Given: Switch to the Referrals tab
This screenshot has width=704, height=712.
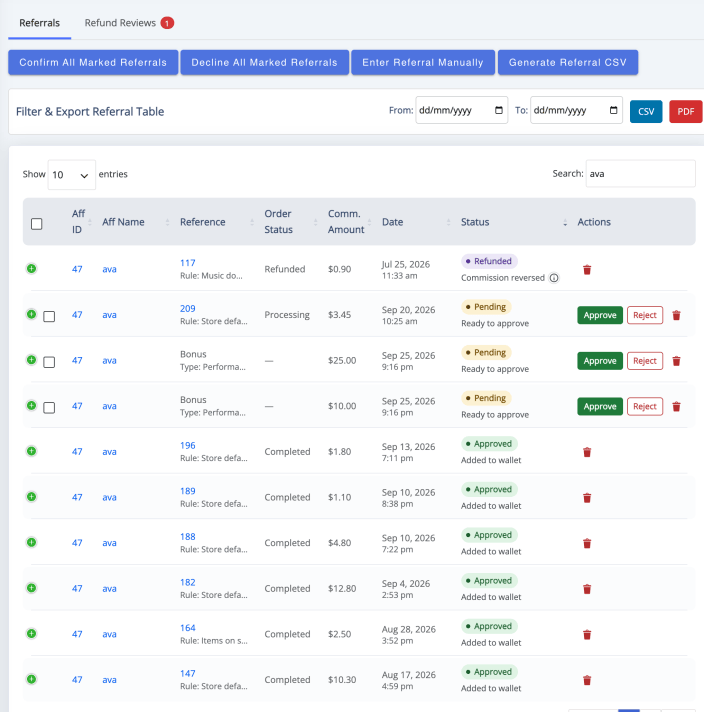Looking at the screenshot, I should click(40, 23).
